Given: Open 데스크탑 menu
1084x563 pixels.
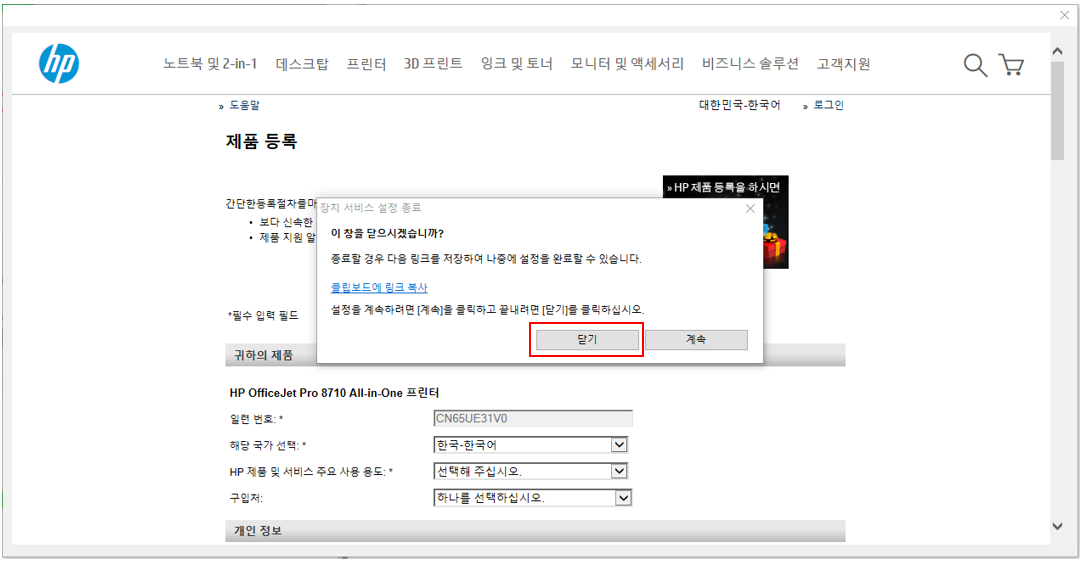Looking at the screenshot, I should (x=302, y=64).
